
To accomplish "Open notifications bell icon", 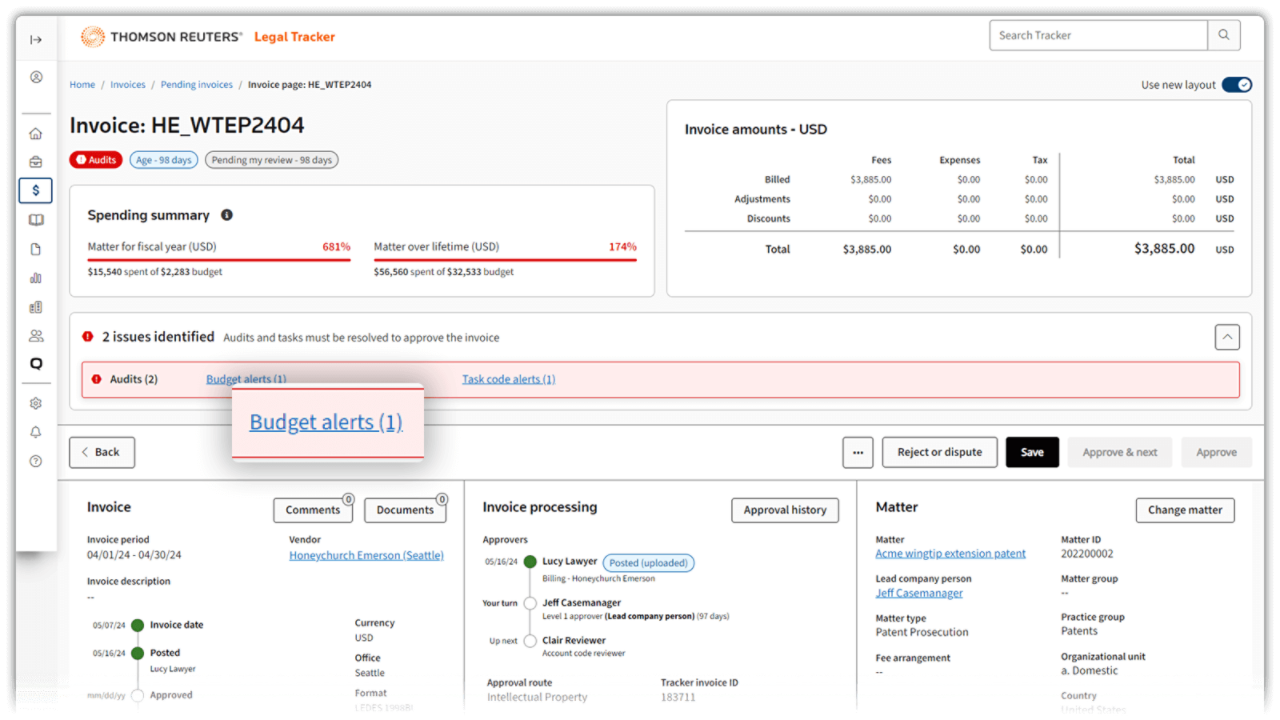I will [36, 432].
